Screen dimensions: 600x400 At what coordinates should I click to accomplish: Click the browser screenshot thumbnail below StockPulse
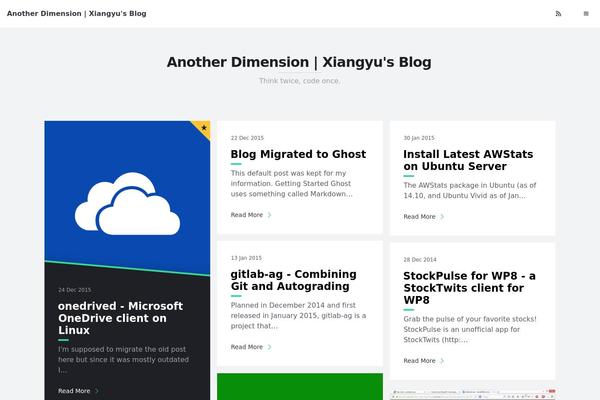473,393
